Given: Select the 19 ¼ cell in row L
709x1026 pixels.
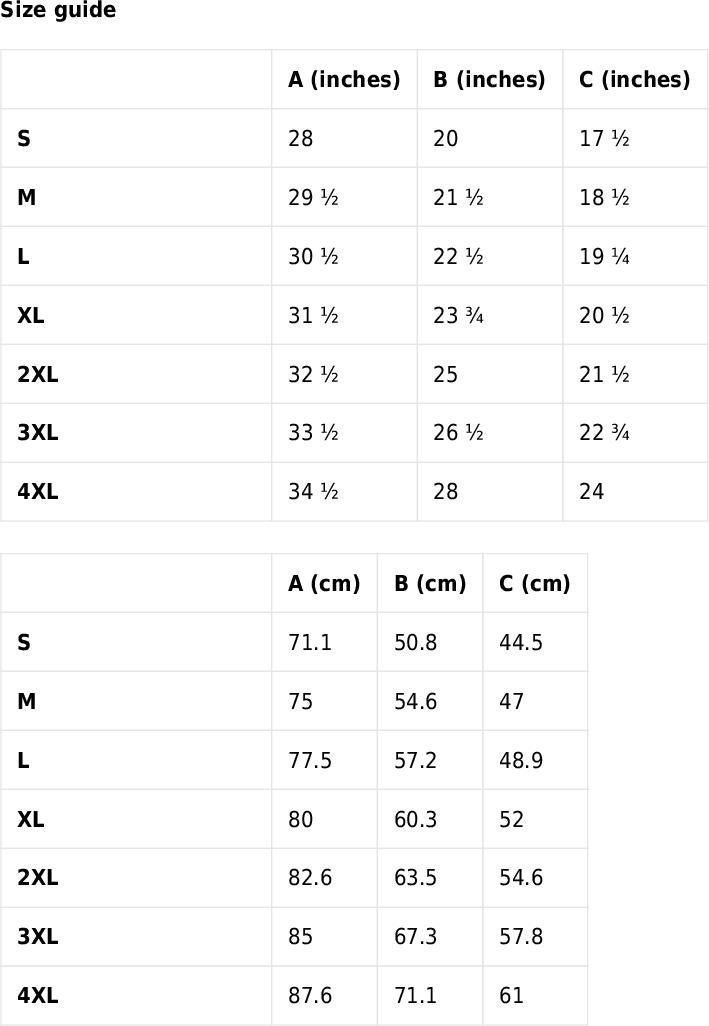Looking at the screenshot, I should [604, 256].
